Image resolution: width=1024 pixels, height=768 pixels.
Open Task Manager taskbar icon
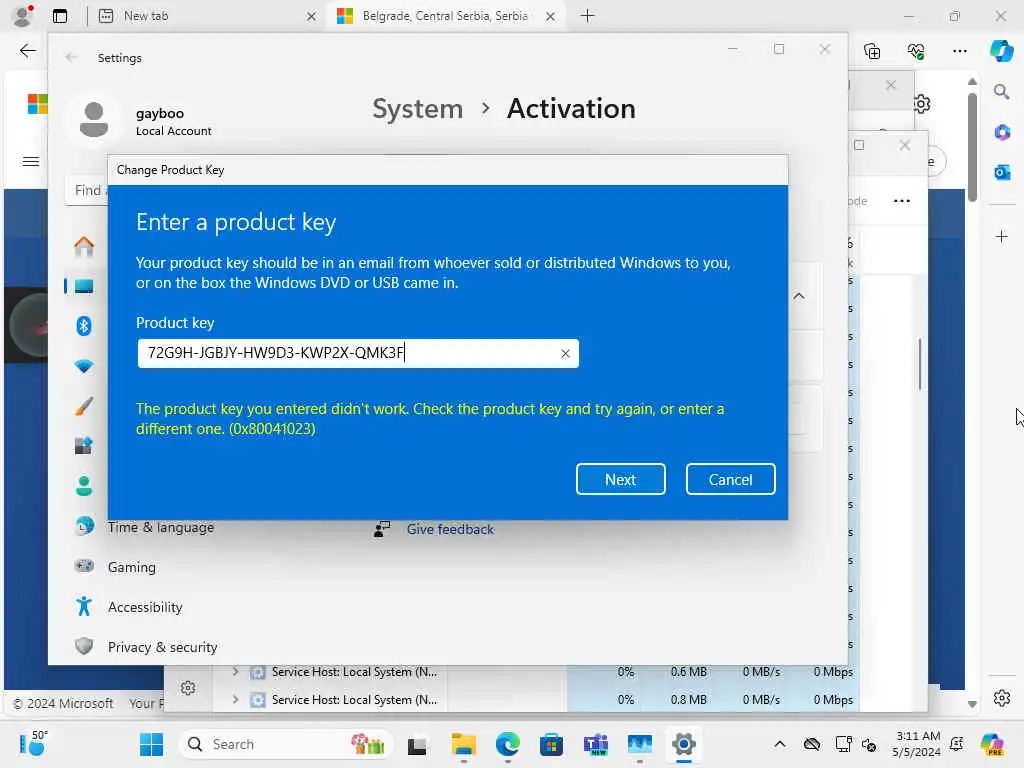639,744
